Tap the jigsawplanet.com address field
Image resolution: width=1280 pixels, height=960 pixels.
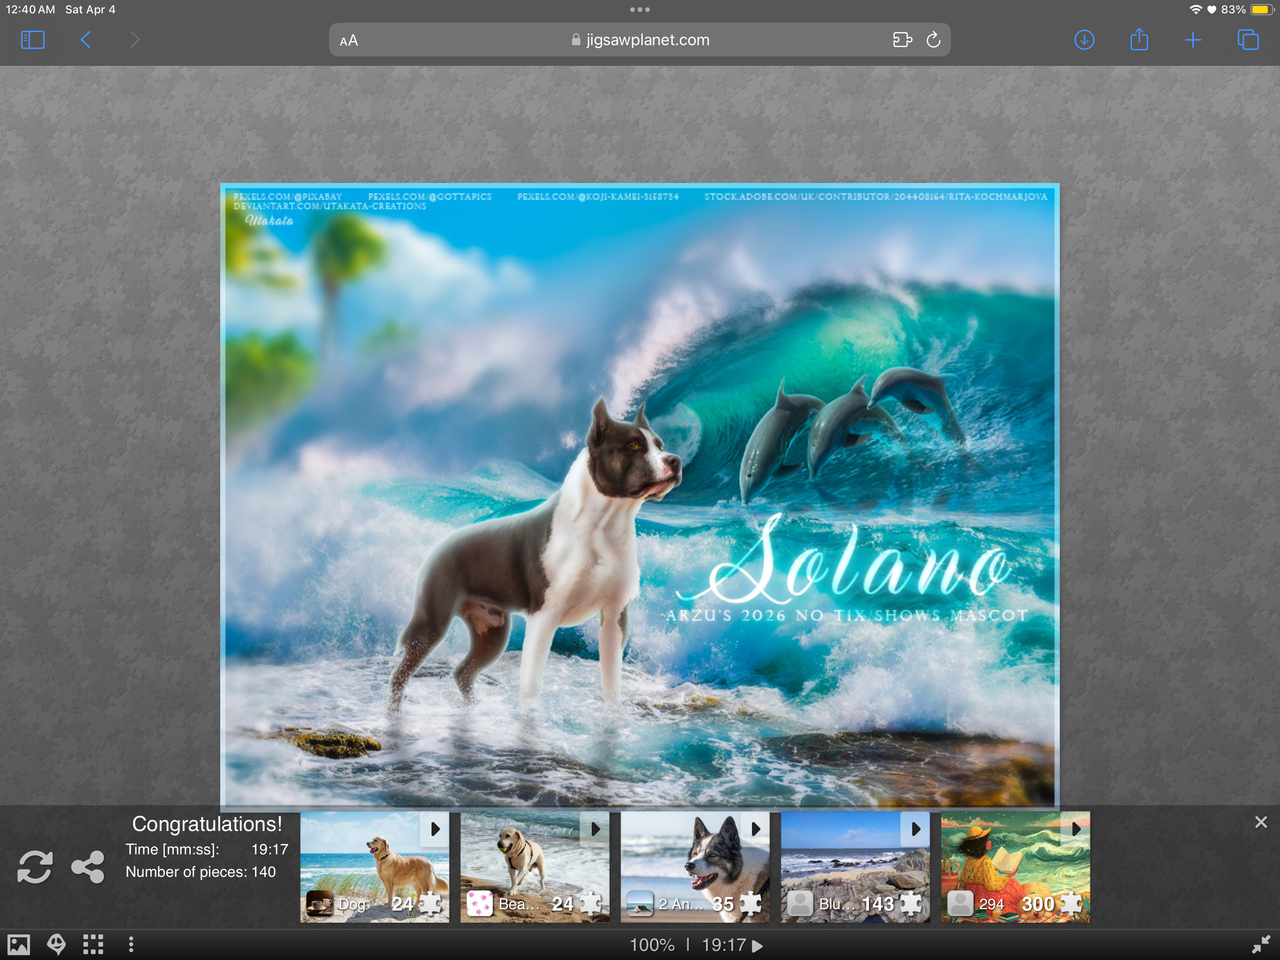(x=640, y=40)
